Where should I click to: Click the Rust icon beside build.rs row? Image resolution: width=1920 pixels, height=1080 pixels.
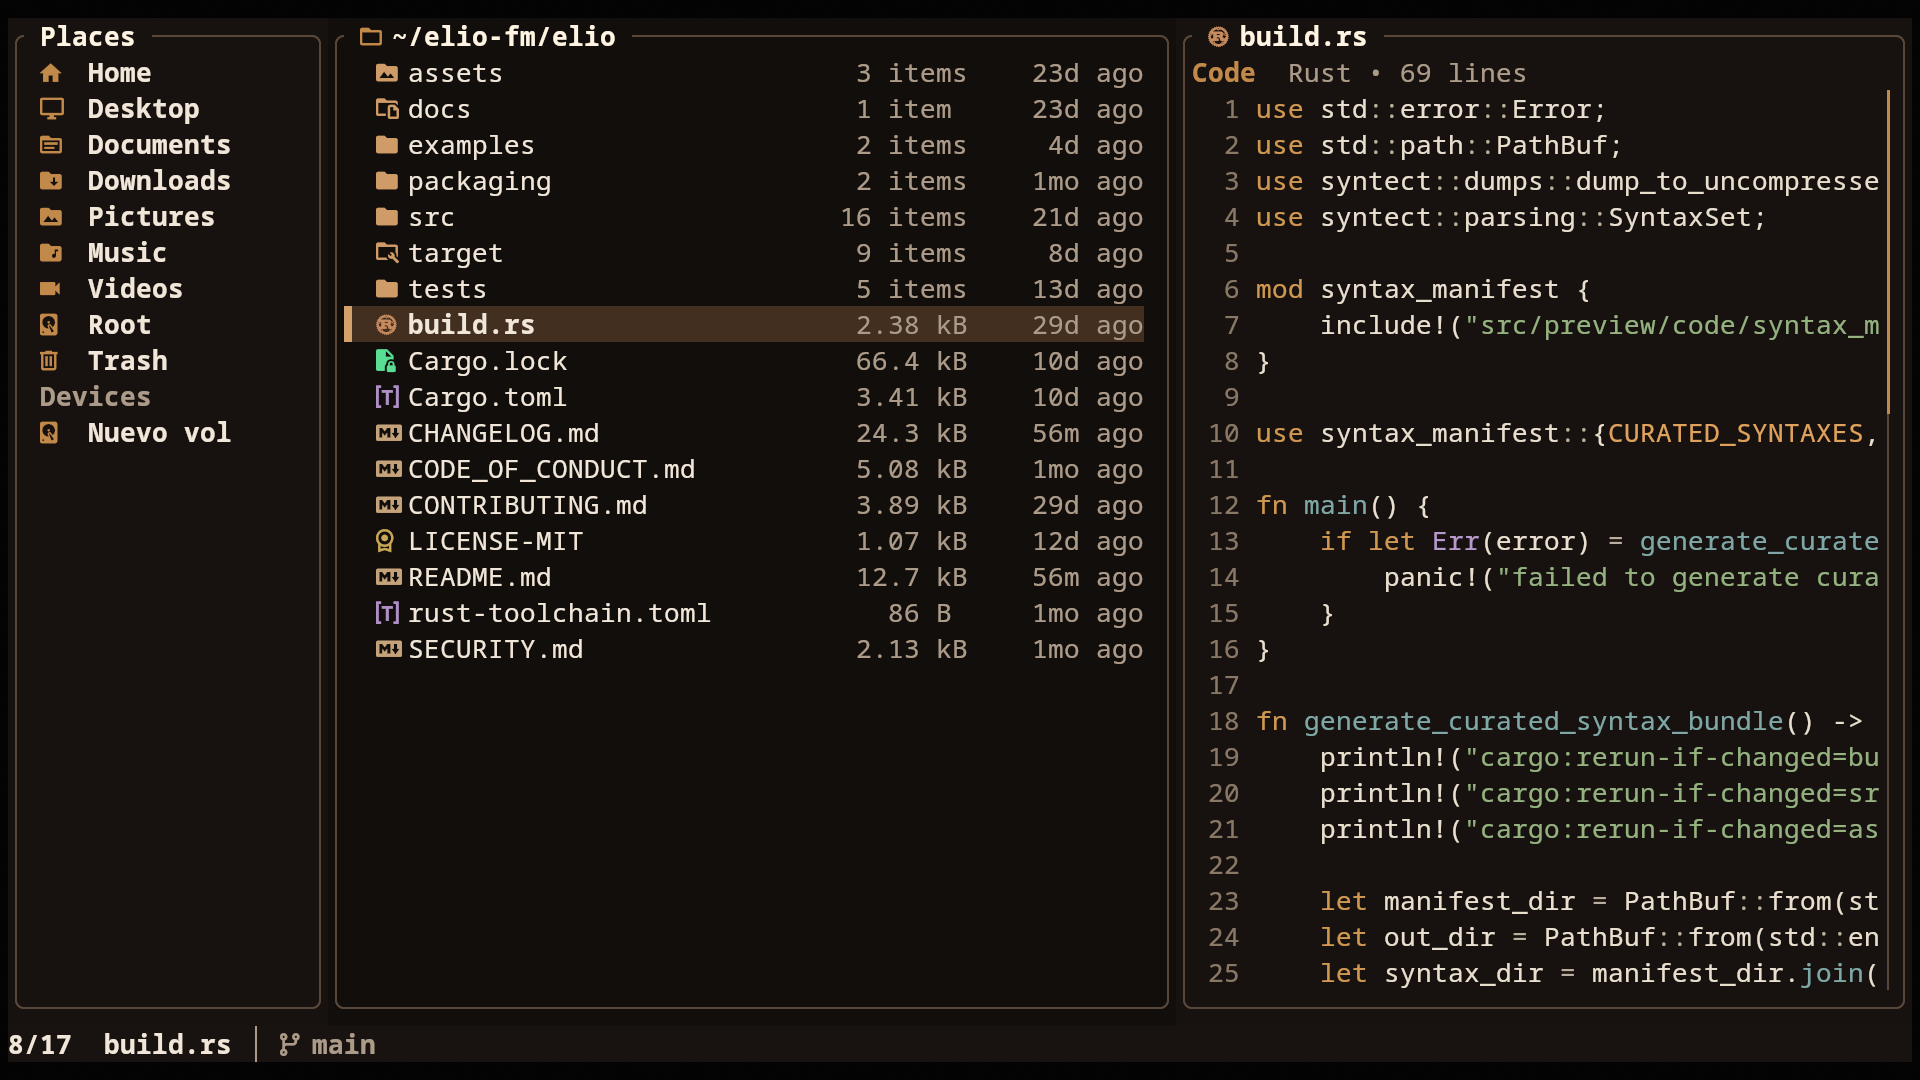386,325
